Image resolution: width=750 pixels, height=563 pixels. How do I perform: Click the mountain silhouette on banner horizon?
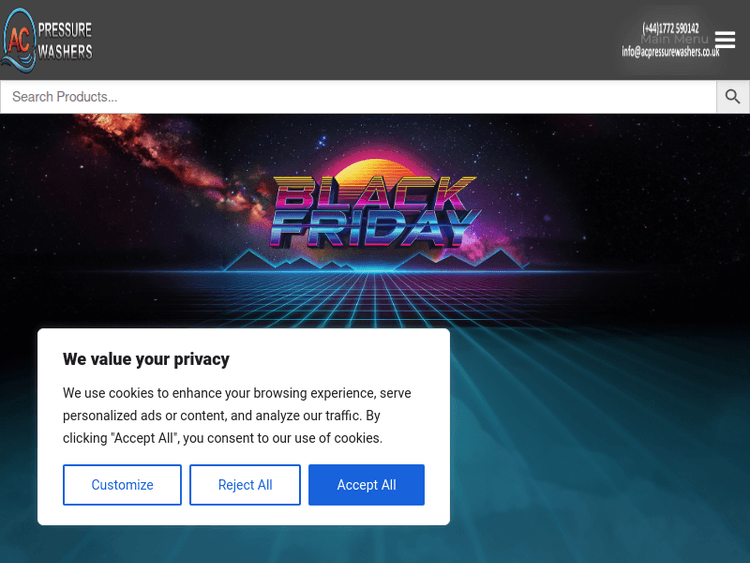[500, 262]
